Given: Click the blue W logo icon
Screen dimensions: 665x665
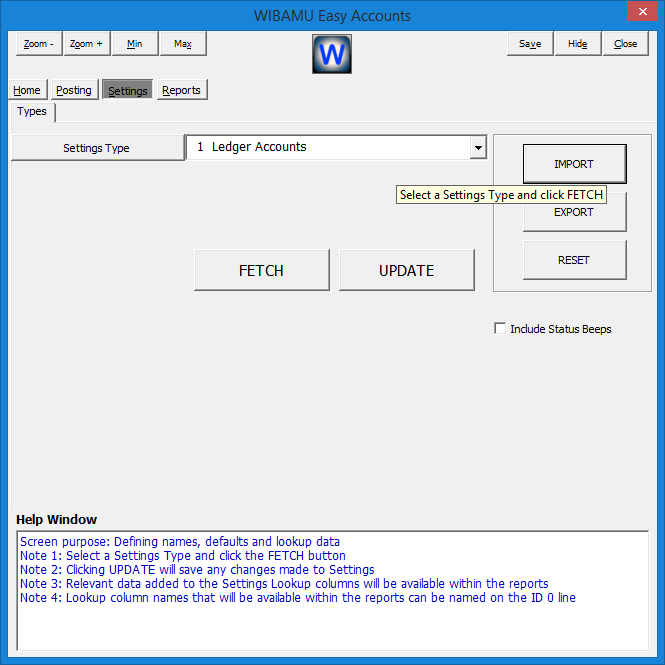Looking at the screenshot, I should coord(332,54).
